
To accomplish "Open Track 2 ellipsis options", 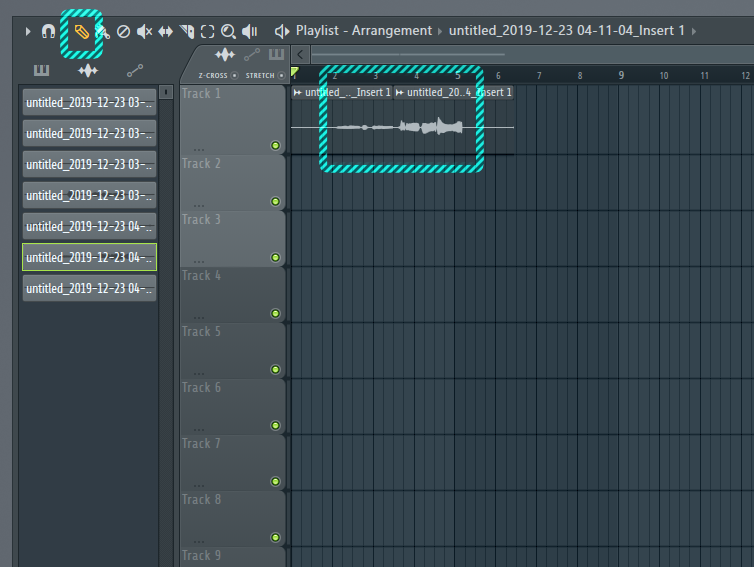I will 199,205.
